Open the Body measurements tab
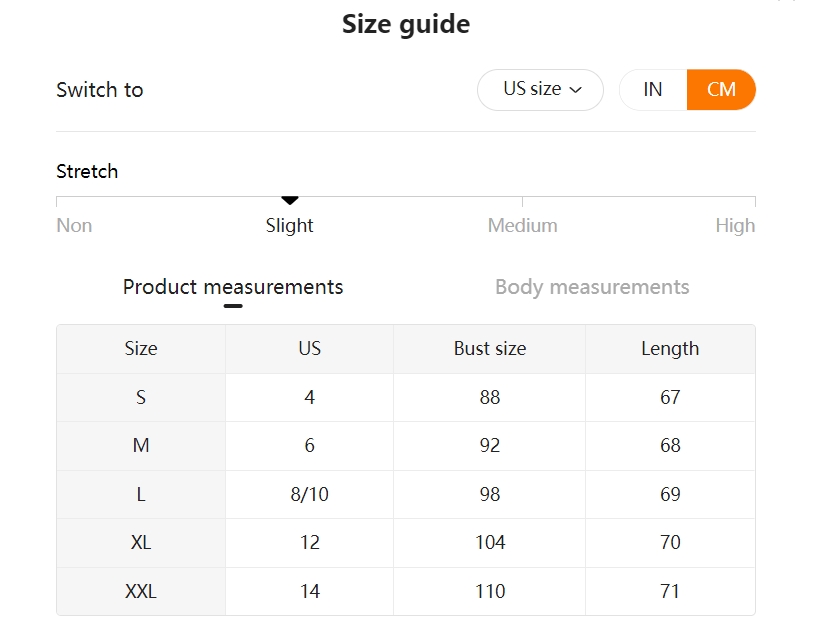 [592, 287]
